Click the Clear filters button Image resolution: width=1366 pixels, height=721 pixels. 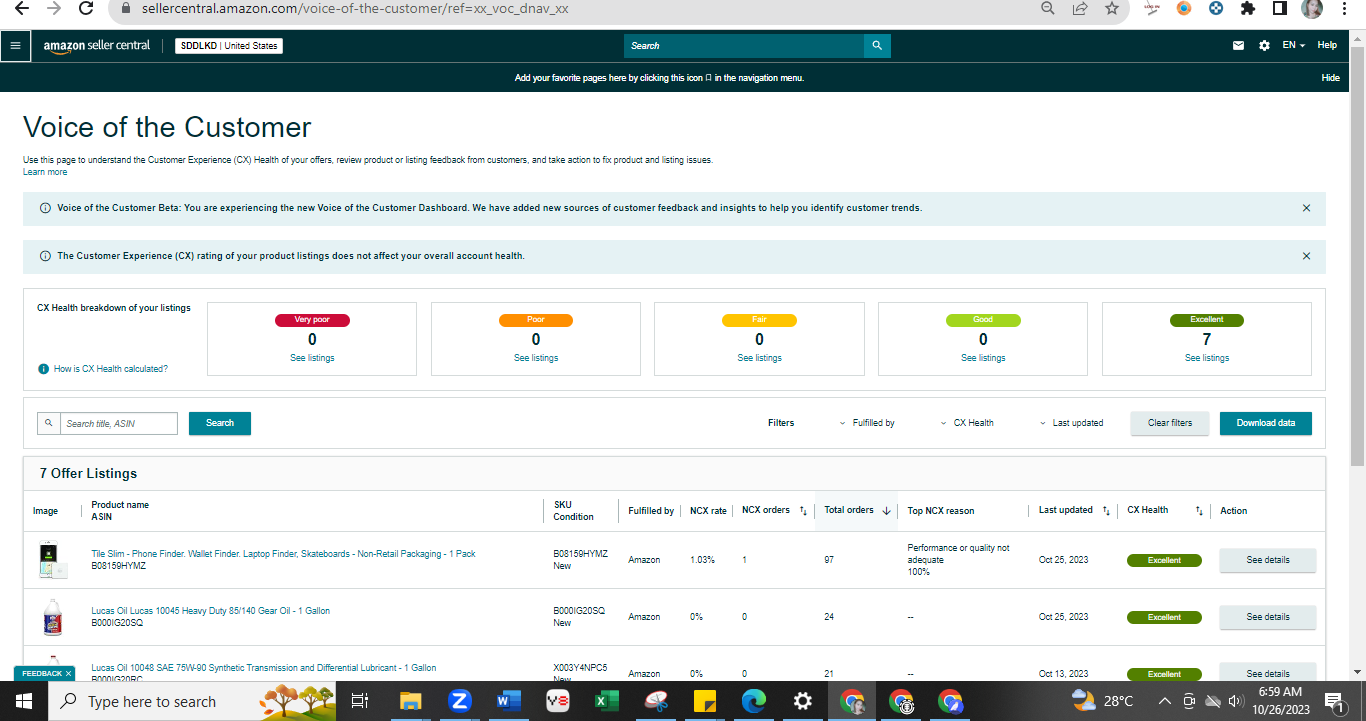pos(1170,423)
